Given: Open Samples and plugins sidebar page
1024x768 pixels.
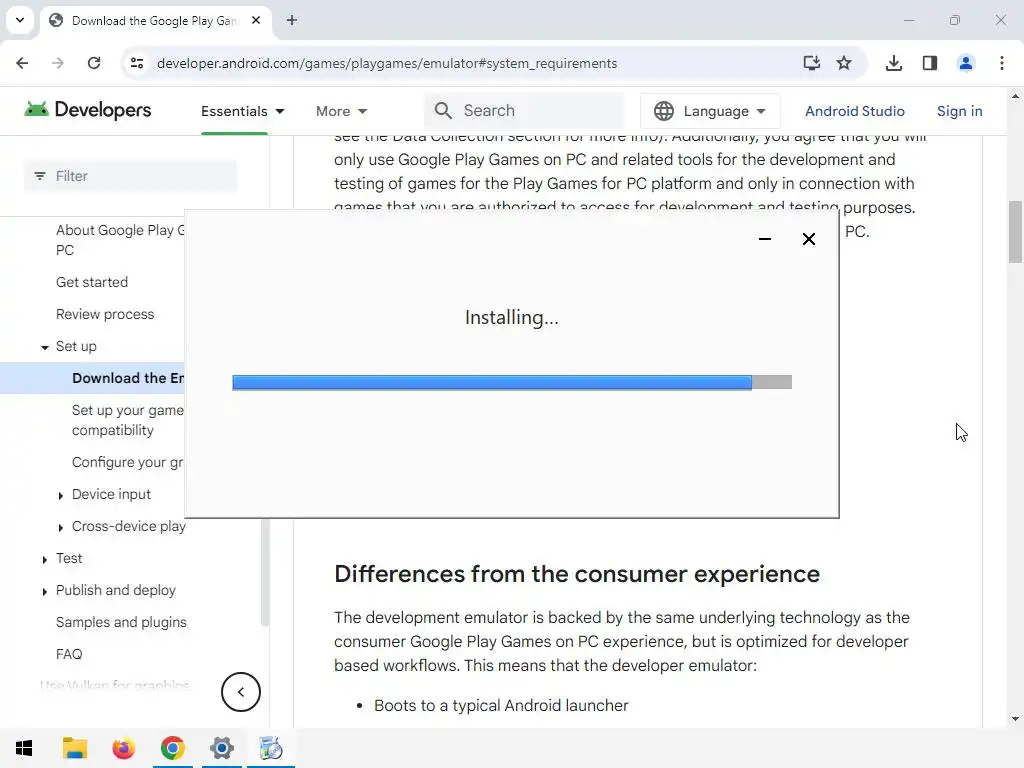Looking at the screenshot, I should point(121,622).
